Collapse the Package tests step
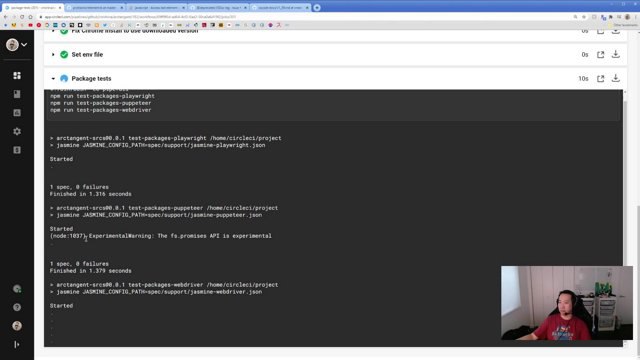640x360 pixels. 53,78
